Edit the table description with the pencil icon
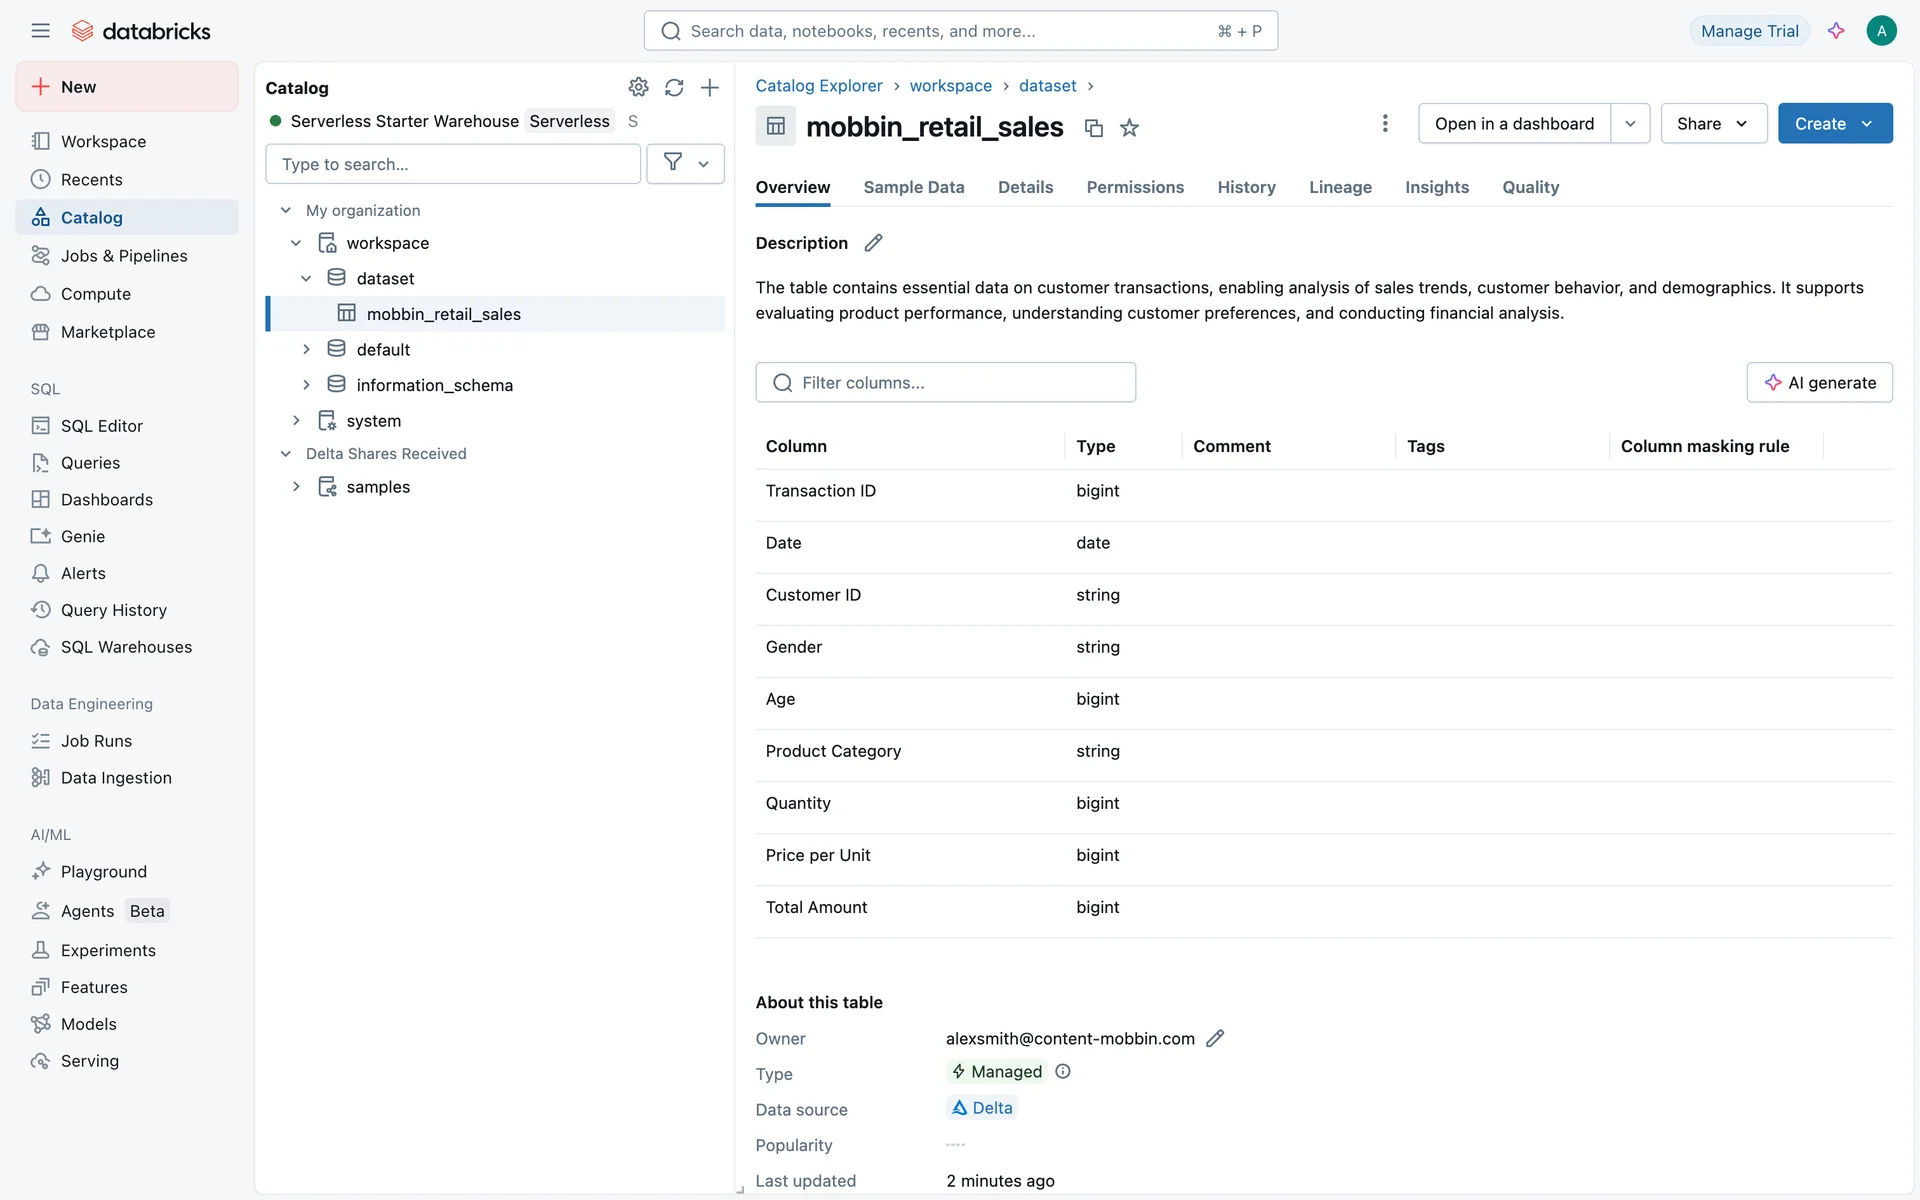The image size is (1920, 1200). click(x=873, y=243)
